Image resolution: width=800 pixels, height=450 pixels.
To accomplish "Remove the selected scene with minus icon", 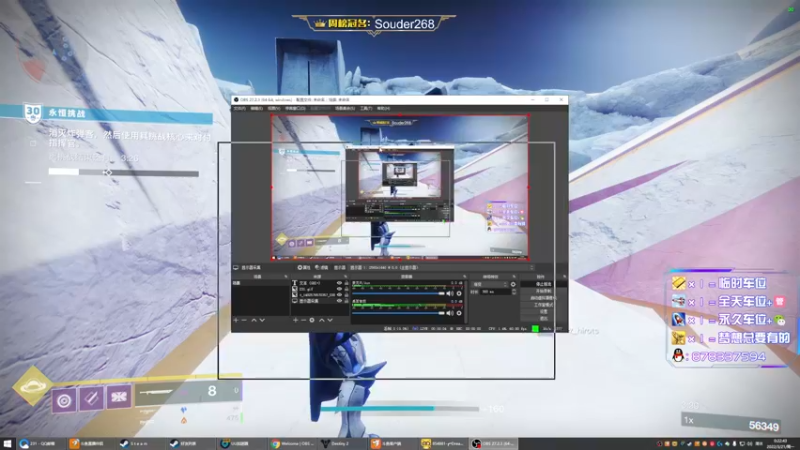I will 244,320.
